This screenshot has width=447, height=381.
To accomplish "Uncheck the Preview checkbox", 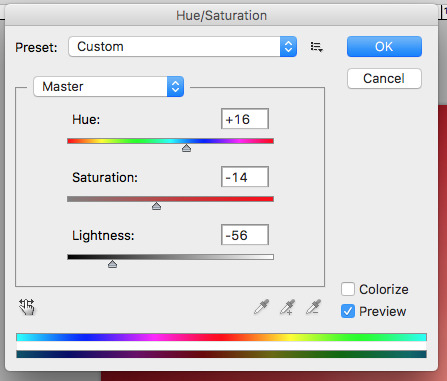I will [x=348, y=311].
